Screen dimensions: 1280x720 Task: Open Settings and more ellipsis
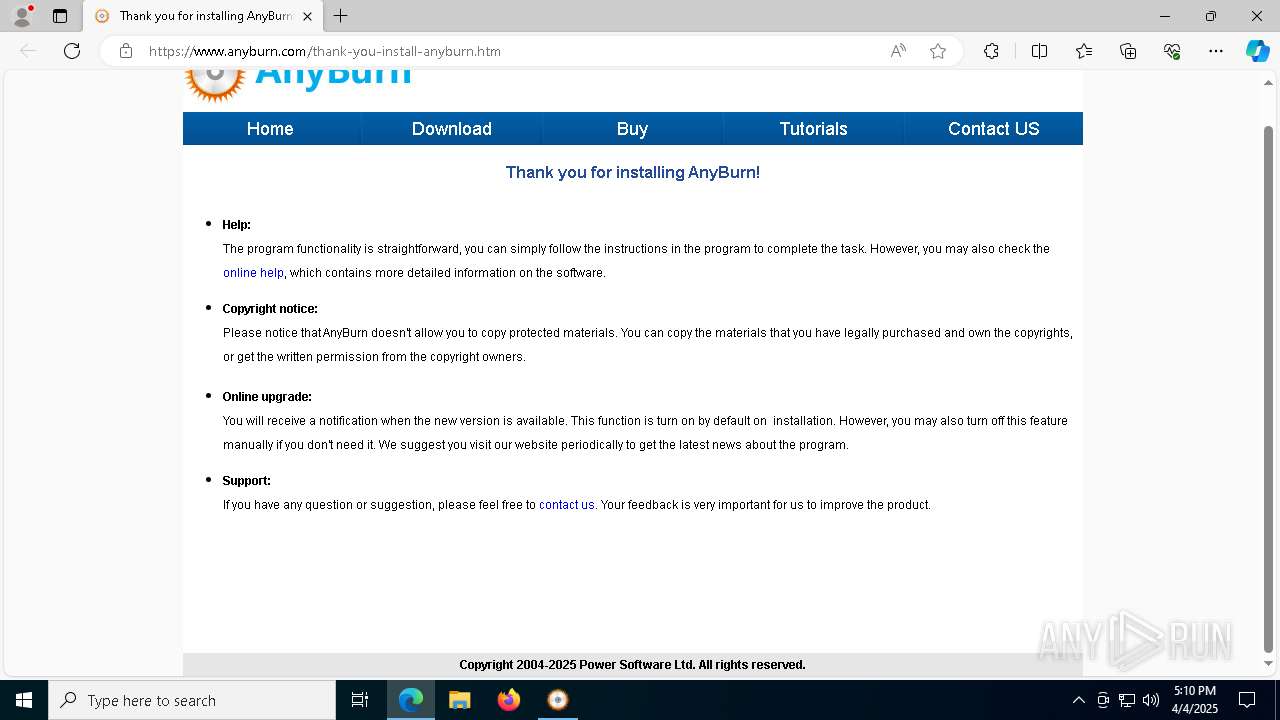(1216, 51)
